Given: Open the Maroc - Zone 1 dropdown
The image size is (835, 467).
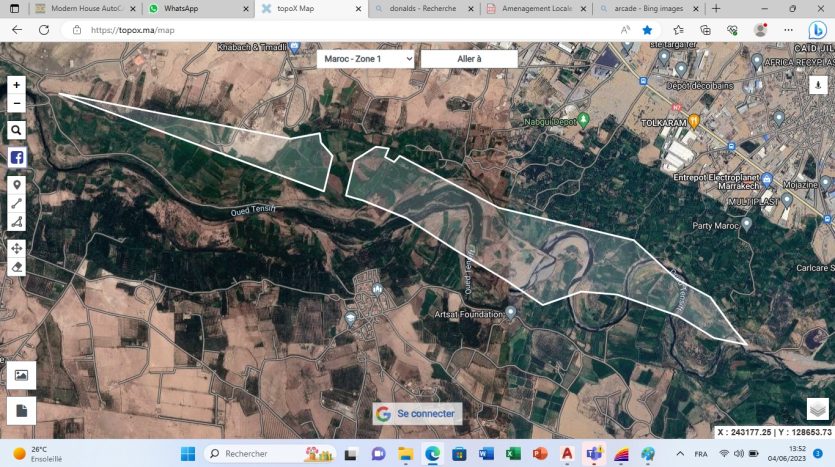Looking at the screenshot, I should tap(365, 59).
